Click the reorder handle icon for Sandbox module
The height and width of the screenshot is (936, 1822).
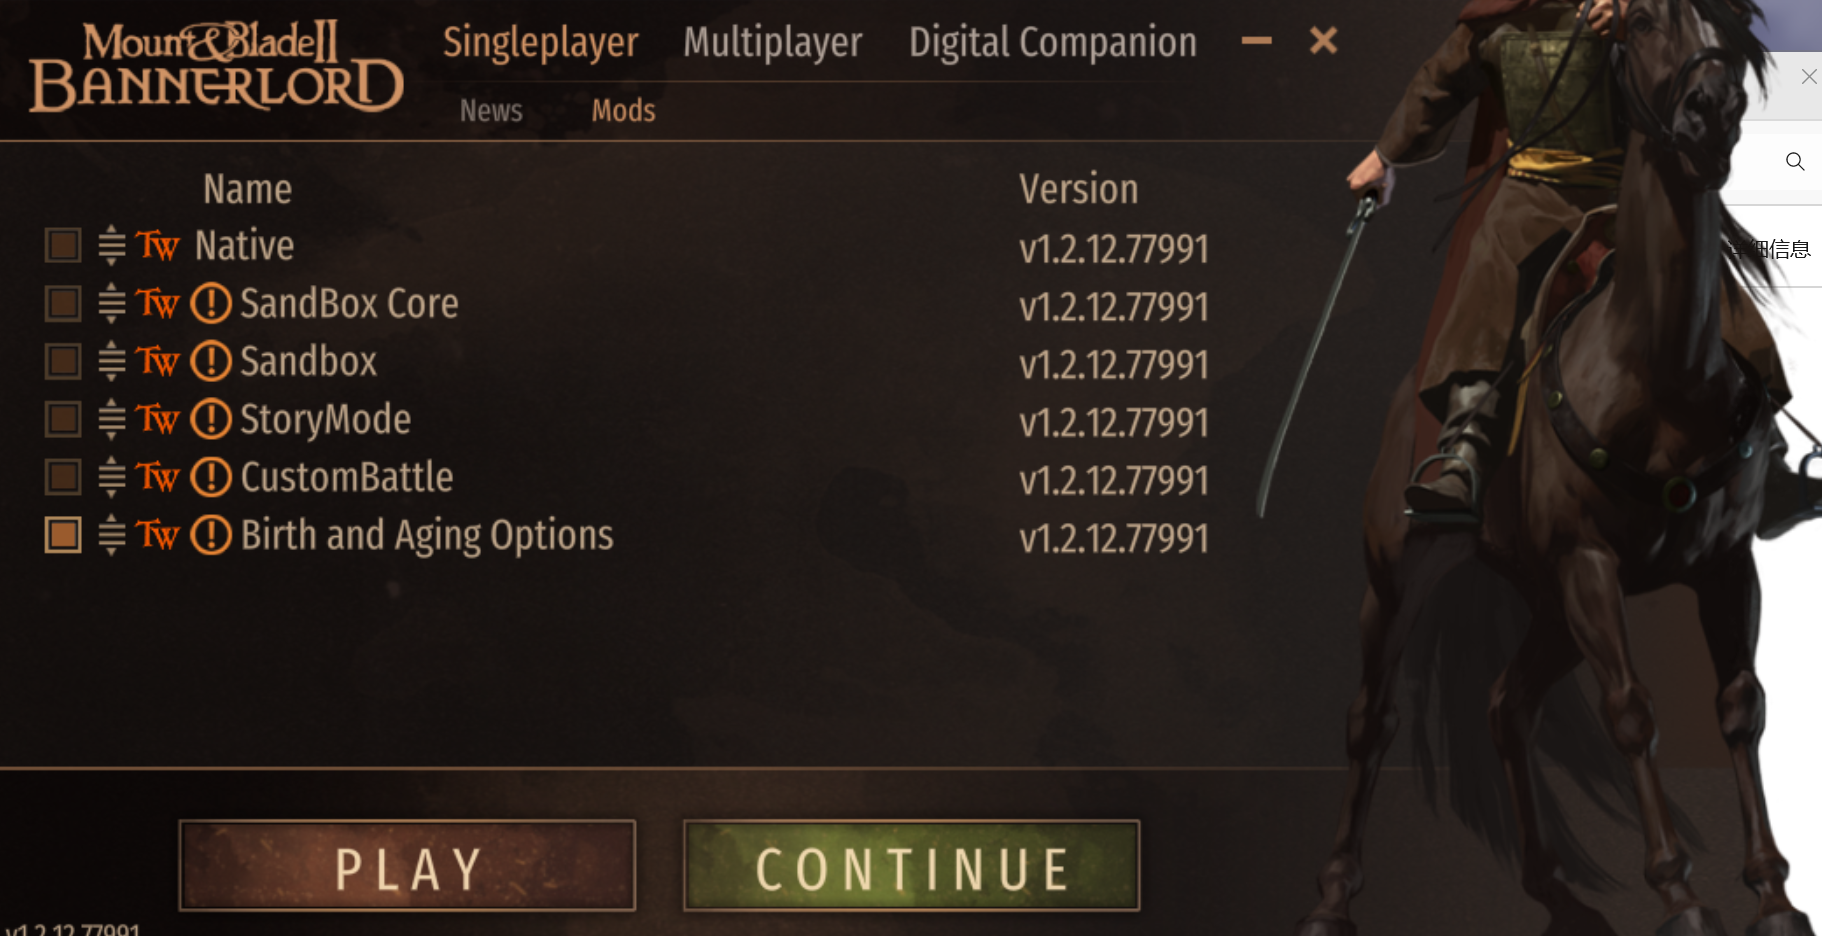(112, 361)
